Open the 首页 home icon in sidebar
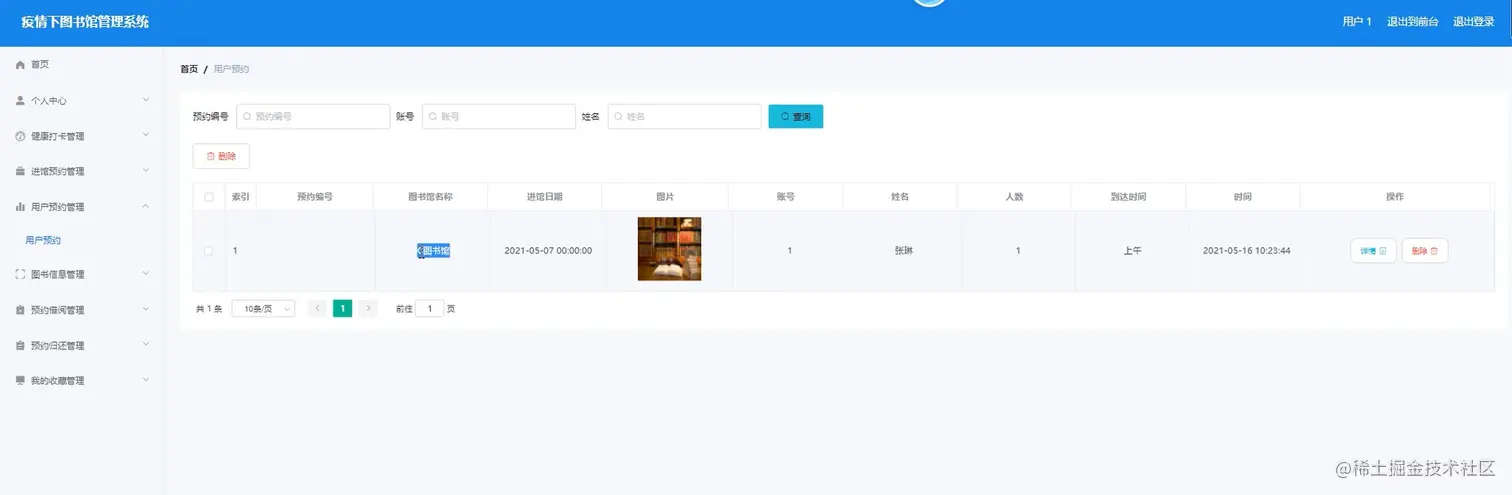This screenshot has width=1512, height=495. [x=20, y=64]
